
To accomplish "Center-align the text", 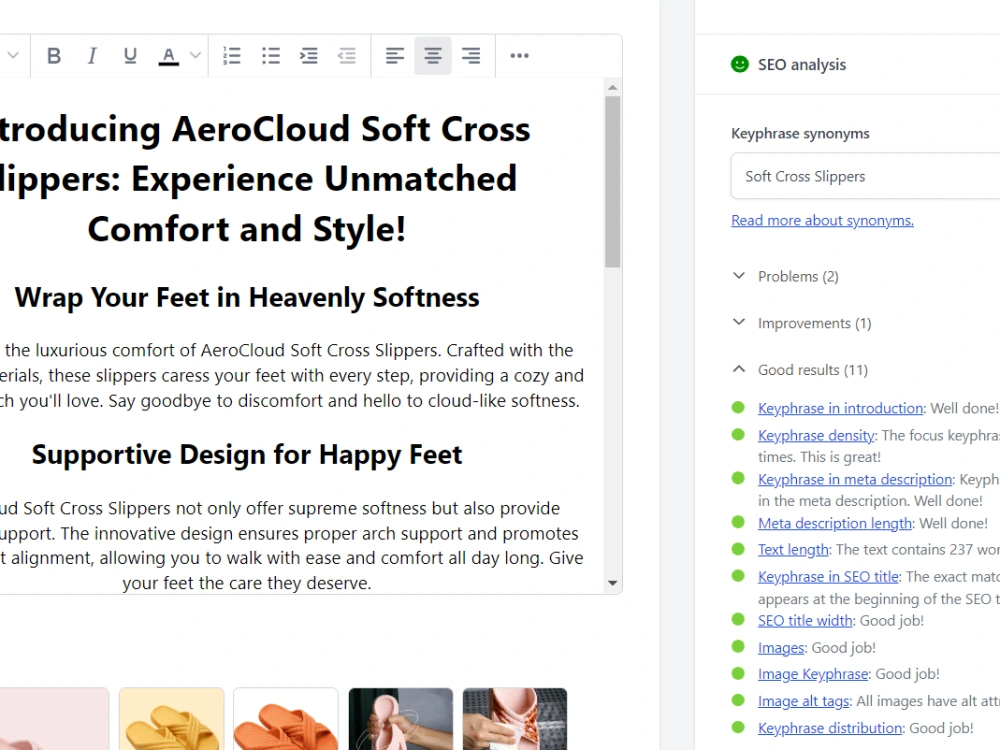I will coord(433,55).
